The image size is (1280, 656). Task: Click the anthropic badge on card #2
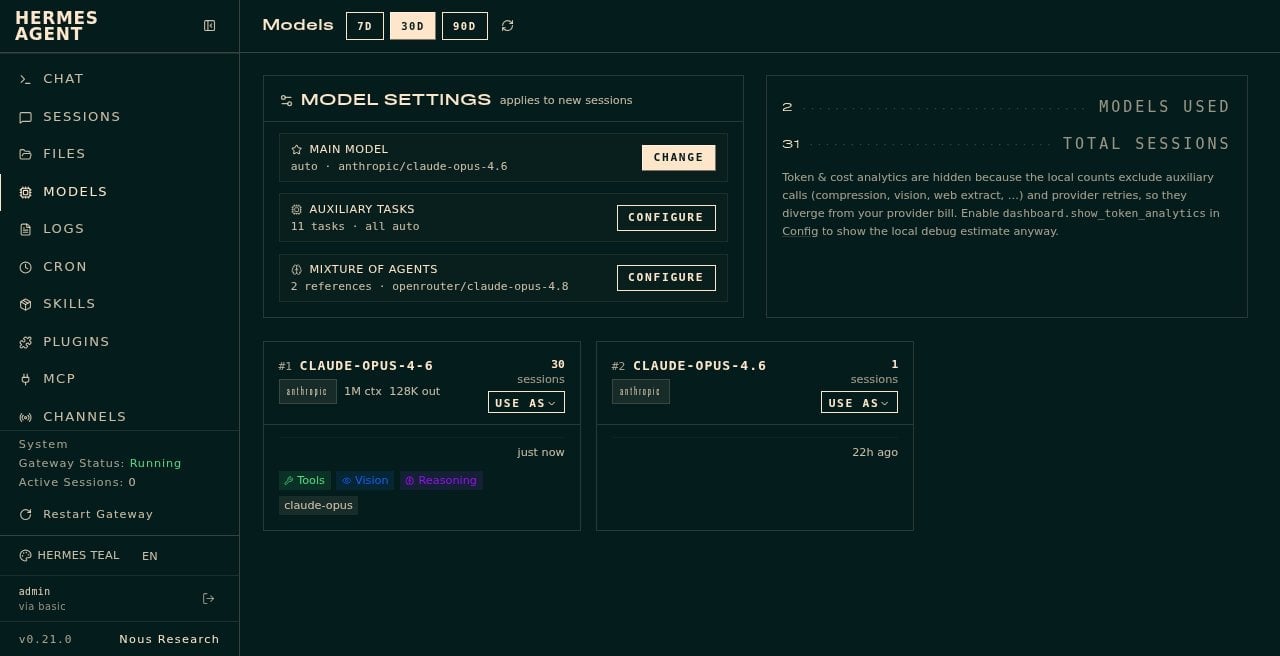640,391
